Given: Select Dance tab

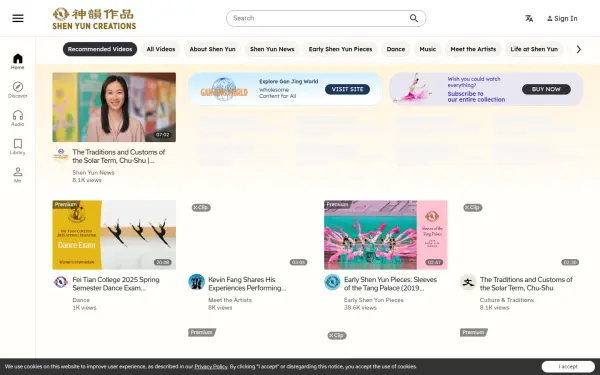Looking at the screenshot, I should click(x=396, y=49).
